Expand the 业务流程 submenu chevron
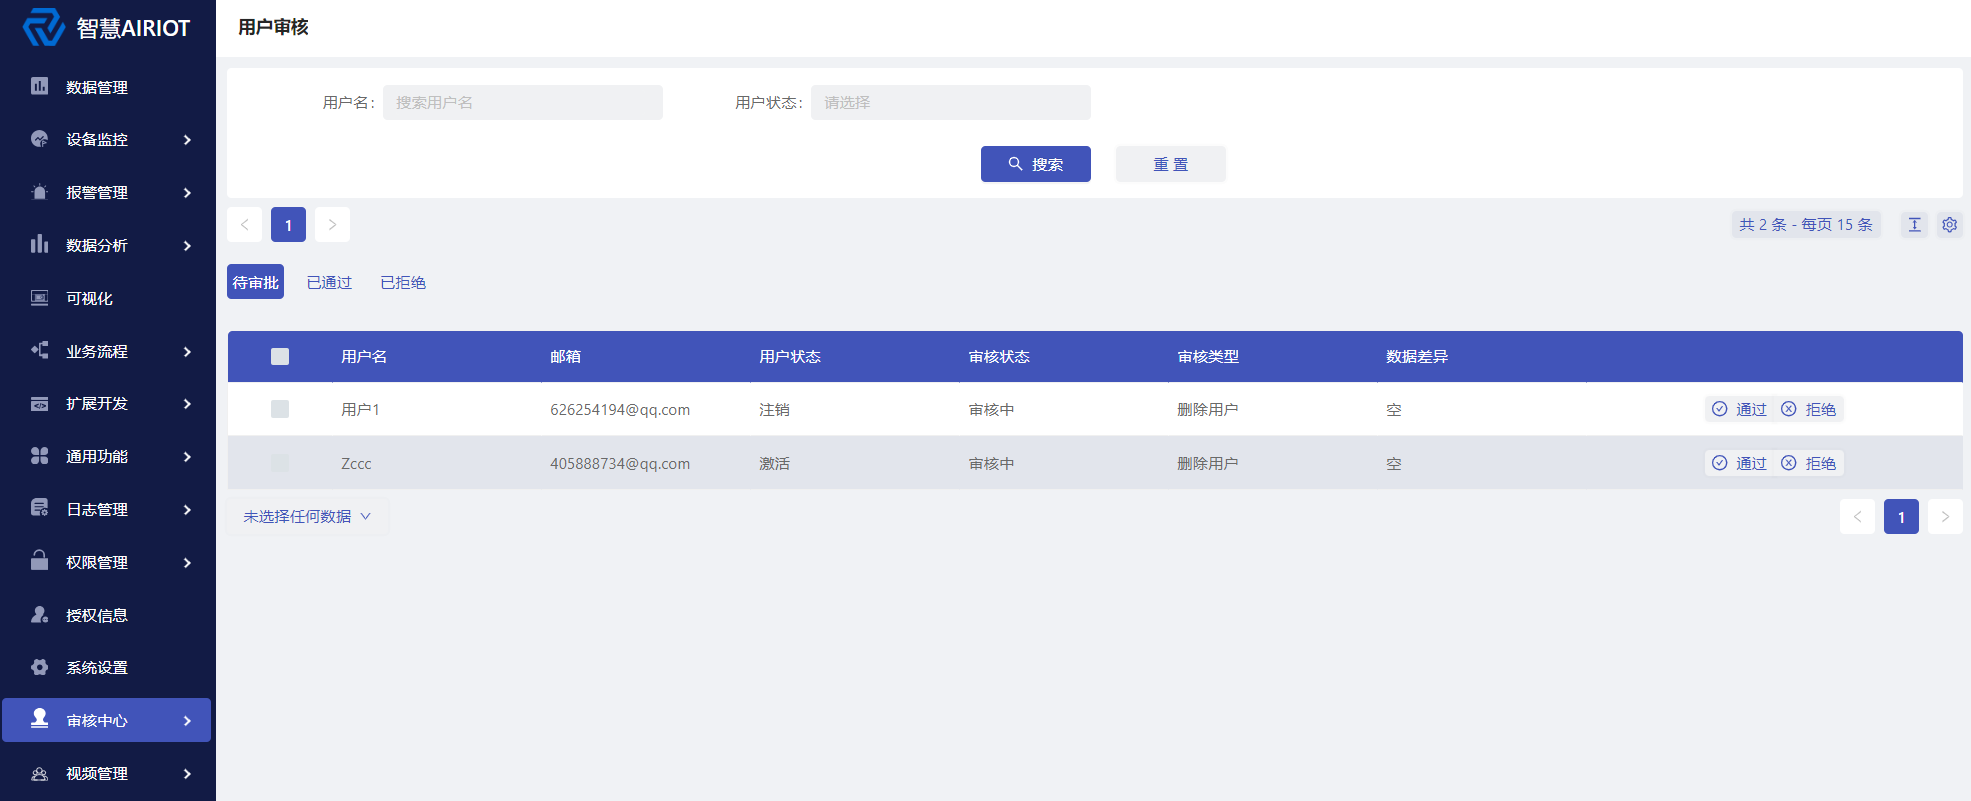 187,352
